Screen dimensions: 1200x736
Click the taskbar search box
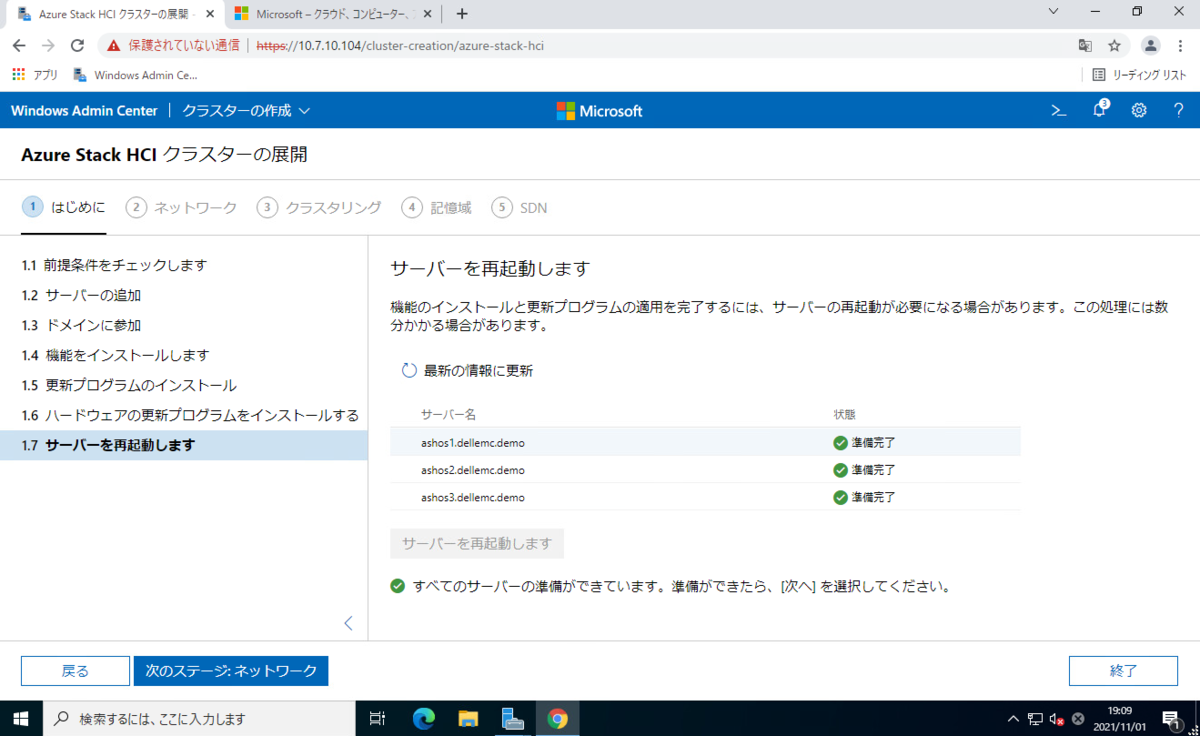point(199,718)
